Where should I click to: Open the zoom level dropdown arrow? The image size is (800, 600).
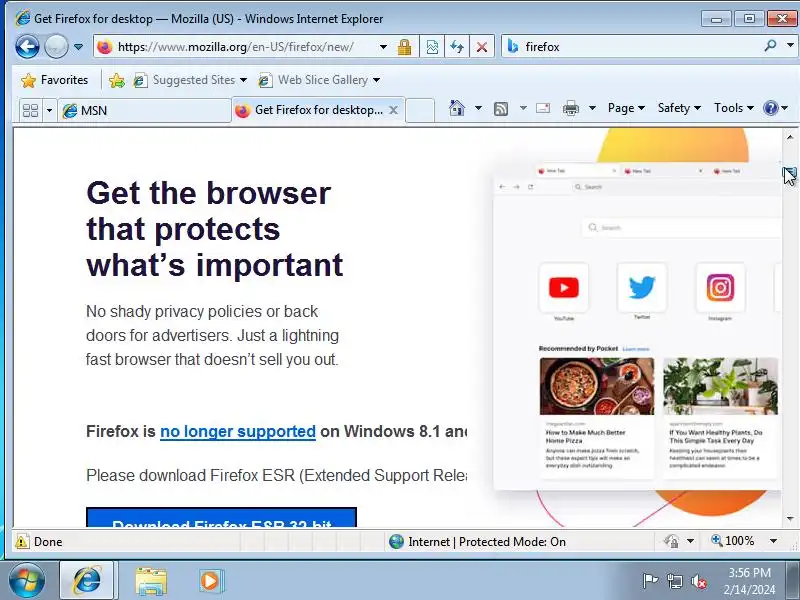[773, 541]
